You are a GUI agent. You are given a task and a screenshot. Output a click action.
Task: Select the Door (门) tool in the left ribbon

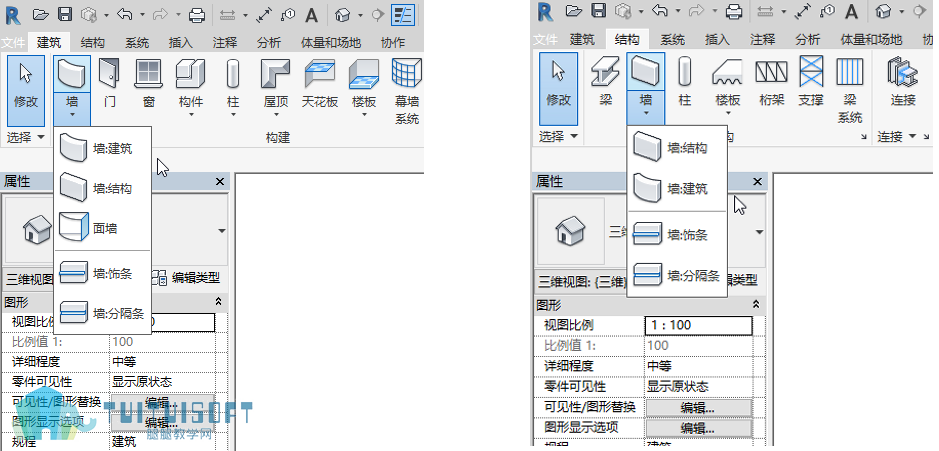[x=109, y=83]
